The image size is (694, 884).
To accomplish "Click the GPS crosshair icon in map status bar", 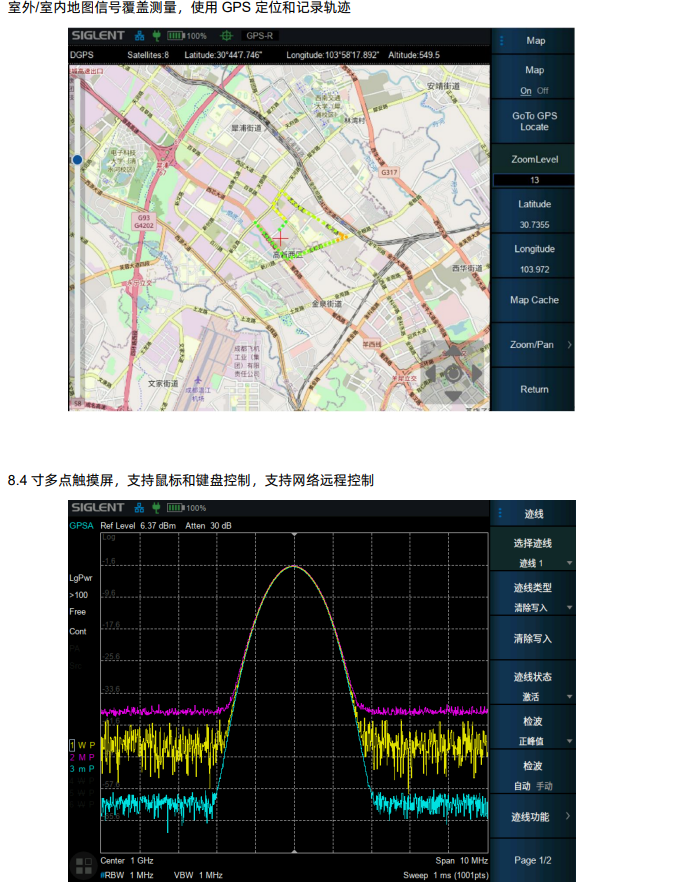I will (x=225, y=35).
